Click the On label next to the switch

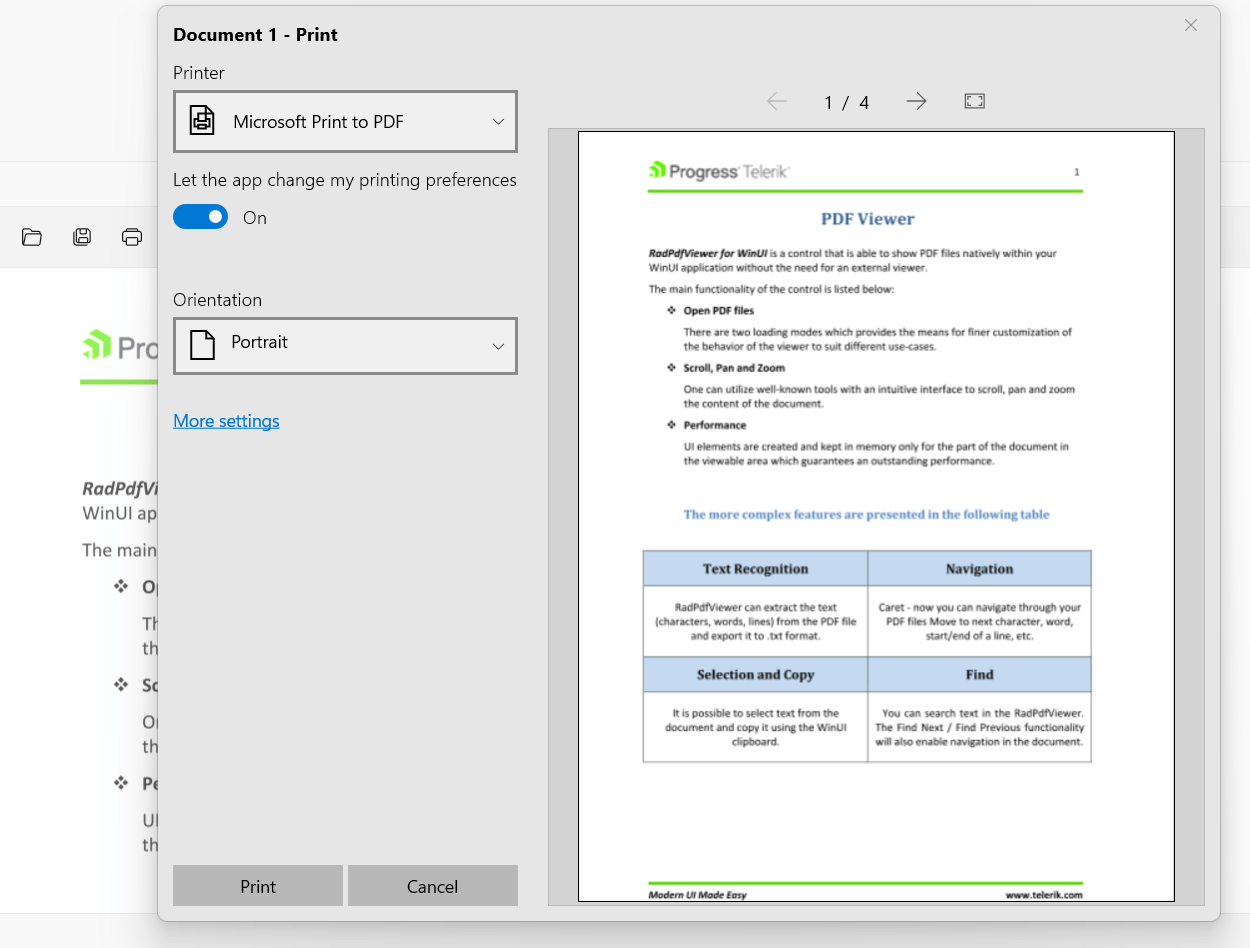pyautogui.click(x=254, y=217)
